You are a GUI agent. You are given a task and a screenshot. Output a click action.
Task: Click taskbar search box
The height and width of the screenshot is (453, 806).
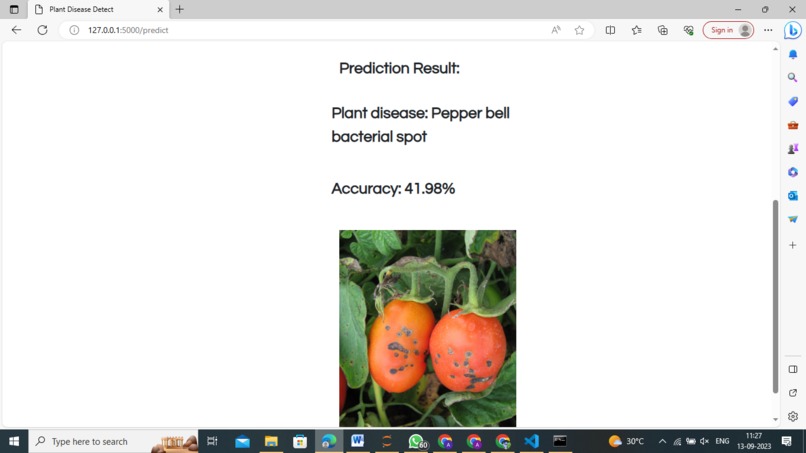[113, 441]
